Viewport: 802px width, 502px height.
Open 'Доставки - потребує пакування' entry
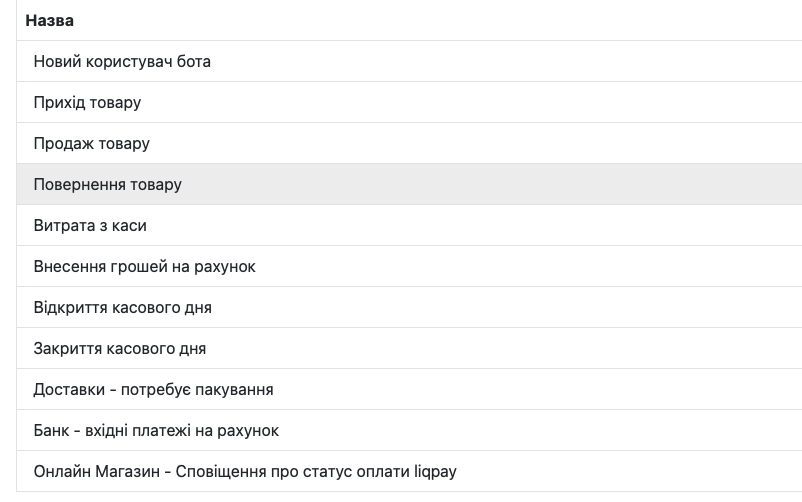pos(153,390)
